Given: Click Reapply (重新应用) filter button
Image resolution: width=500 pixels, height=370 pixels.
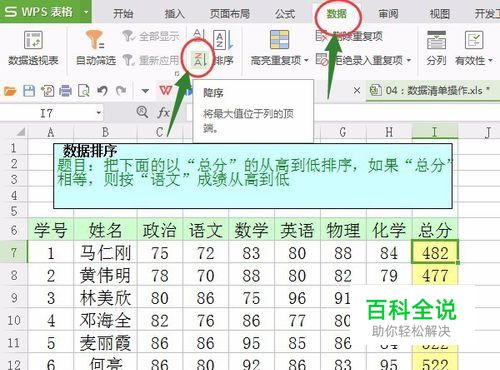Looking at the screenshot, I should (x=152, y=60).
